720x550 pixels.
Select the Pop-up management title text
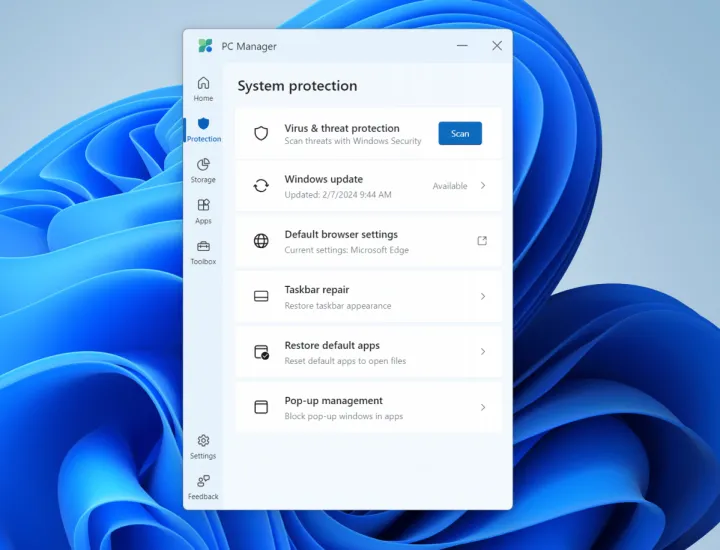[x=333, y=401]
